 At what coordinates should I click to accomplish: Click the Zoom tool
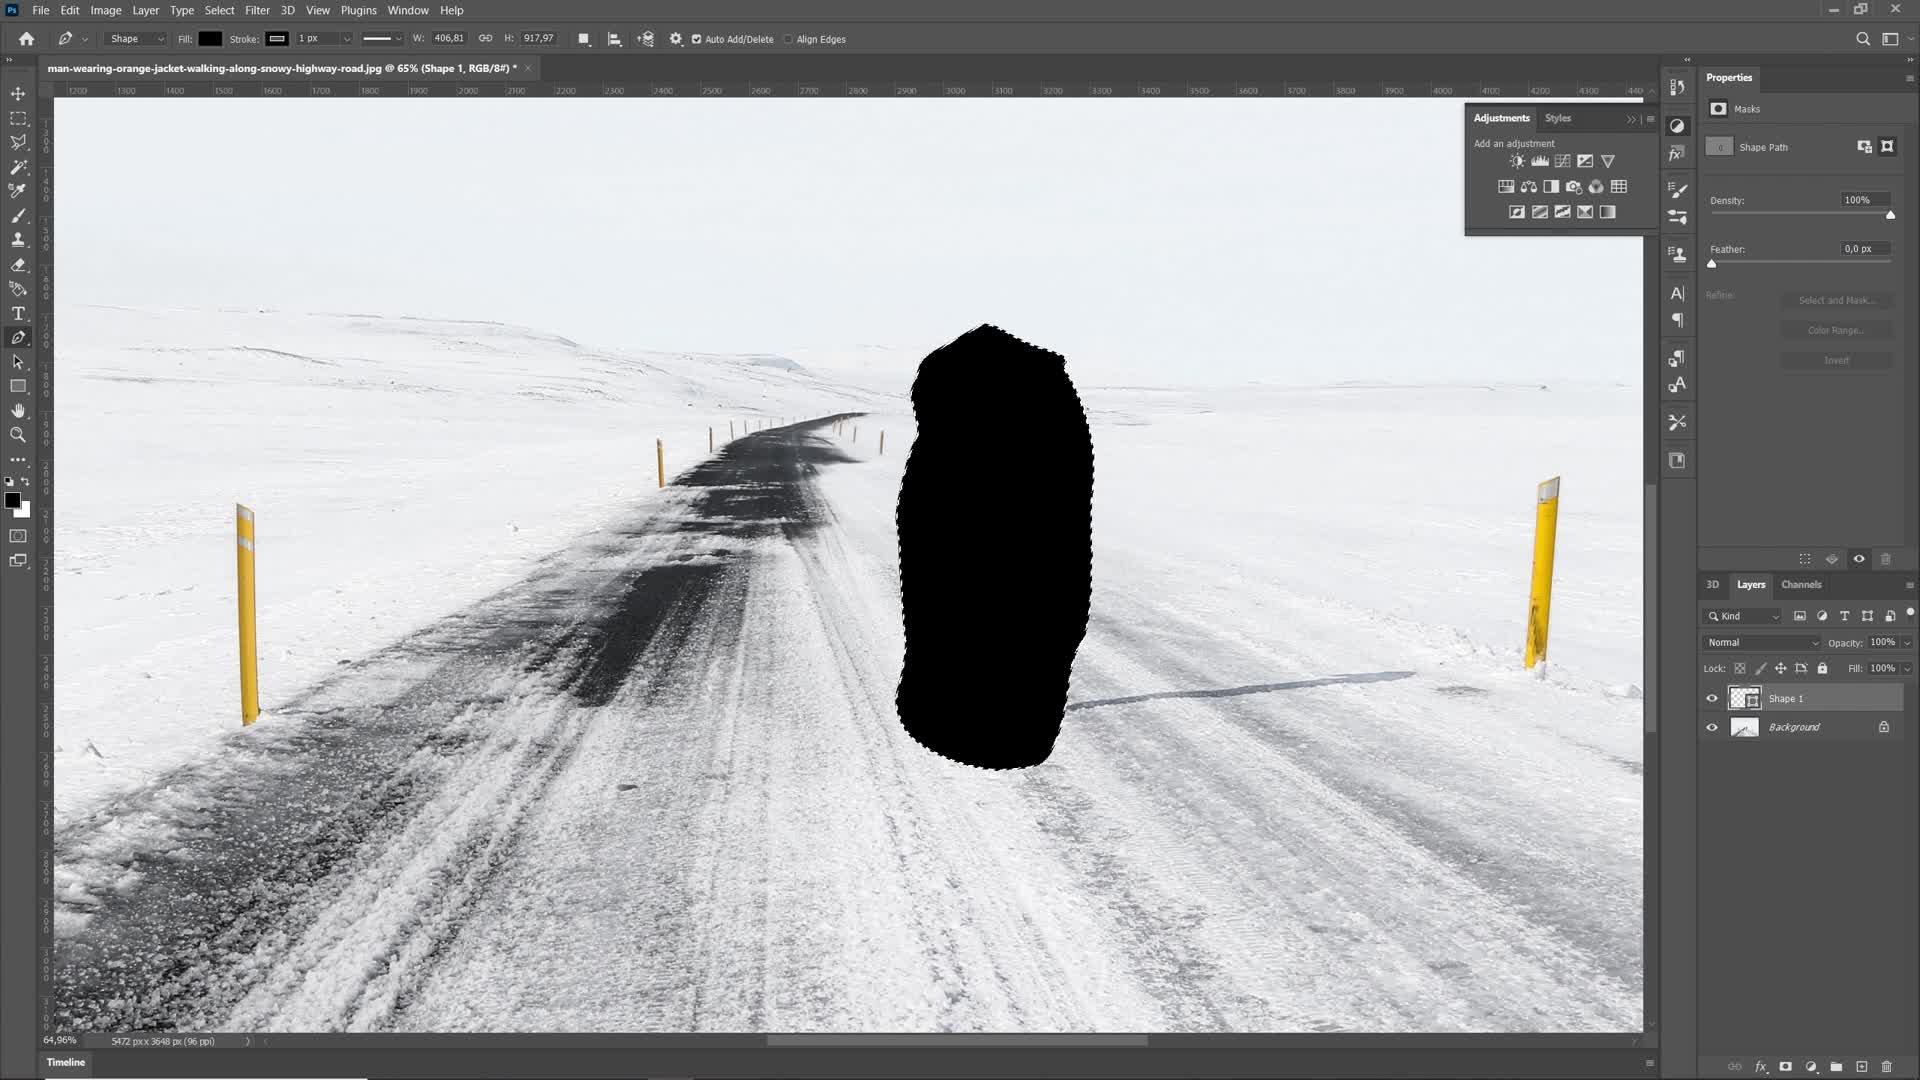click(x=18, y=434)
